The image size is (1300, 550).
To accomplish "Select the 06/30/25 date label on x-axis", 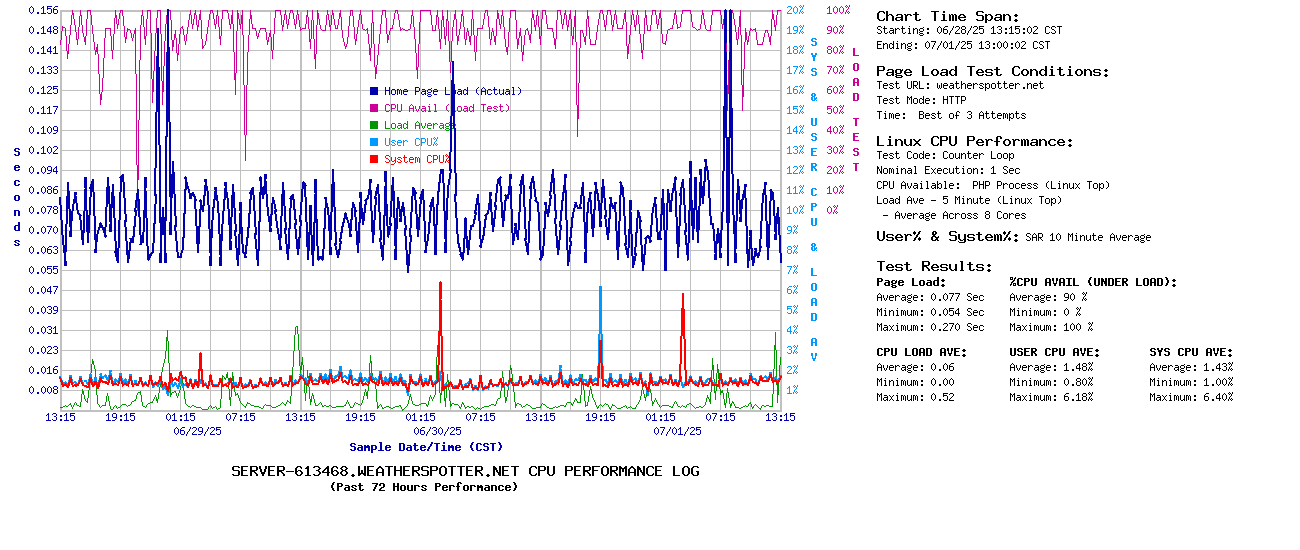I will click(437, 431).
